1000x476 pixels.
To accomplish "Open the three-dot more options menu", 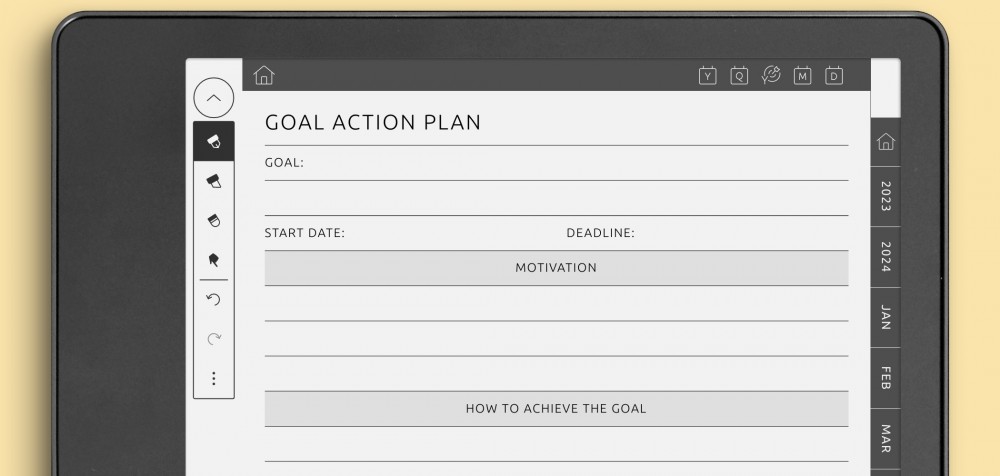I will (x=213, y=379).
